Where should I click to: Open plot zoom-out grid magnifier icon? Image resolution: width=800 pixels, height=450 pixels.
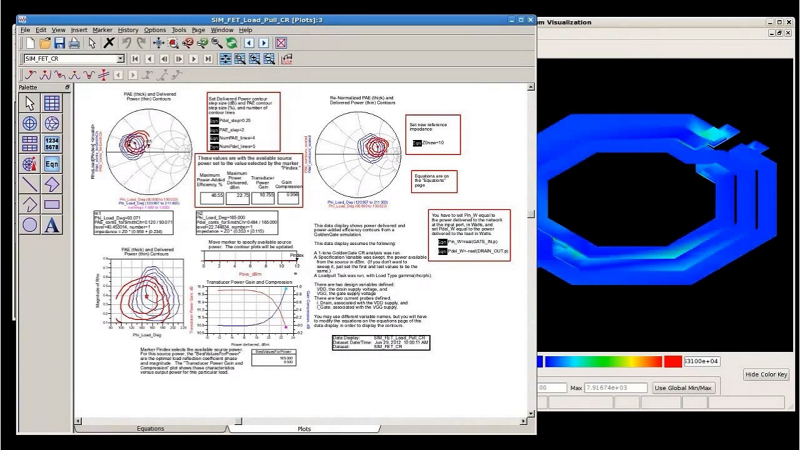(x=269, y=59)
